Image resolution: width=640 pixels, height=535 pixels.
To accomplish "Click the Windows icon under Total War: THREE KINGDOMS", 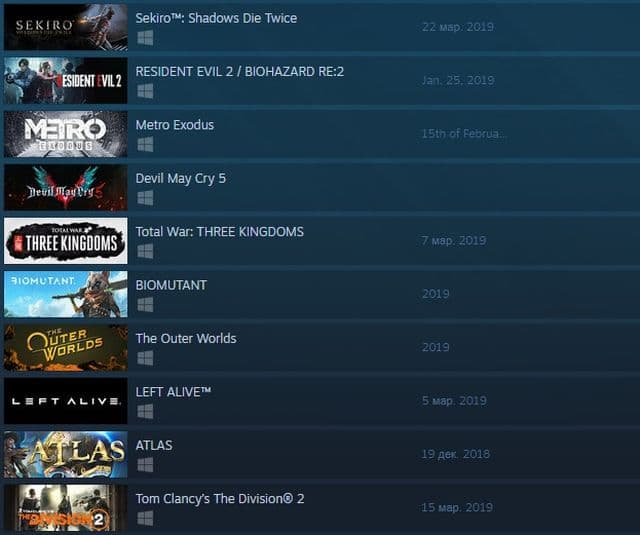I will click(x=145, y=252).
